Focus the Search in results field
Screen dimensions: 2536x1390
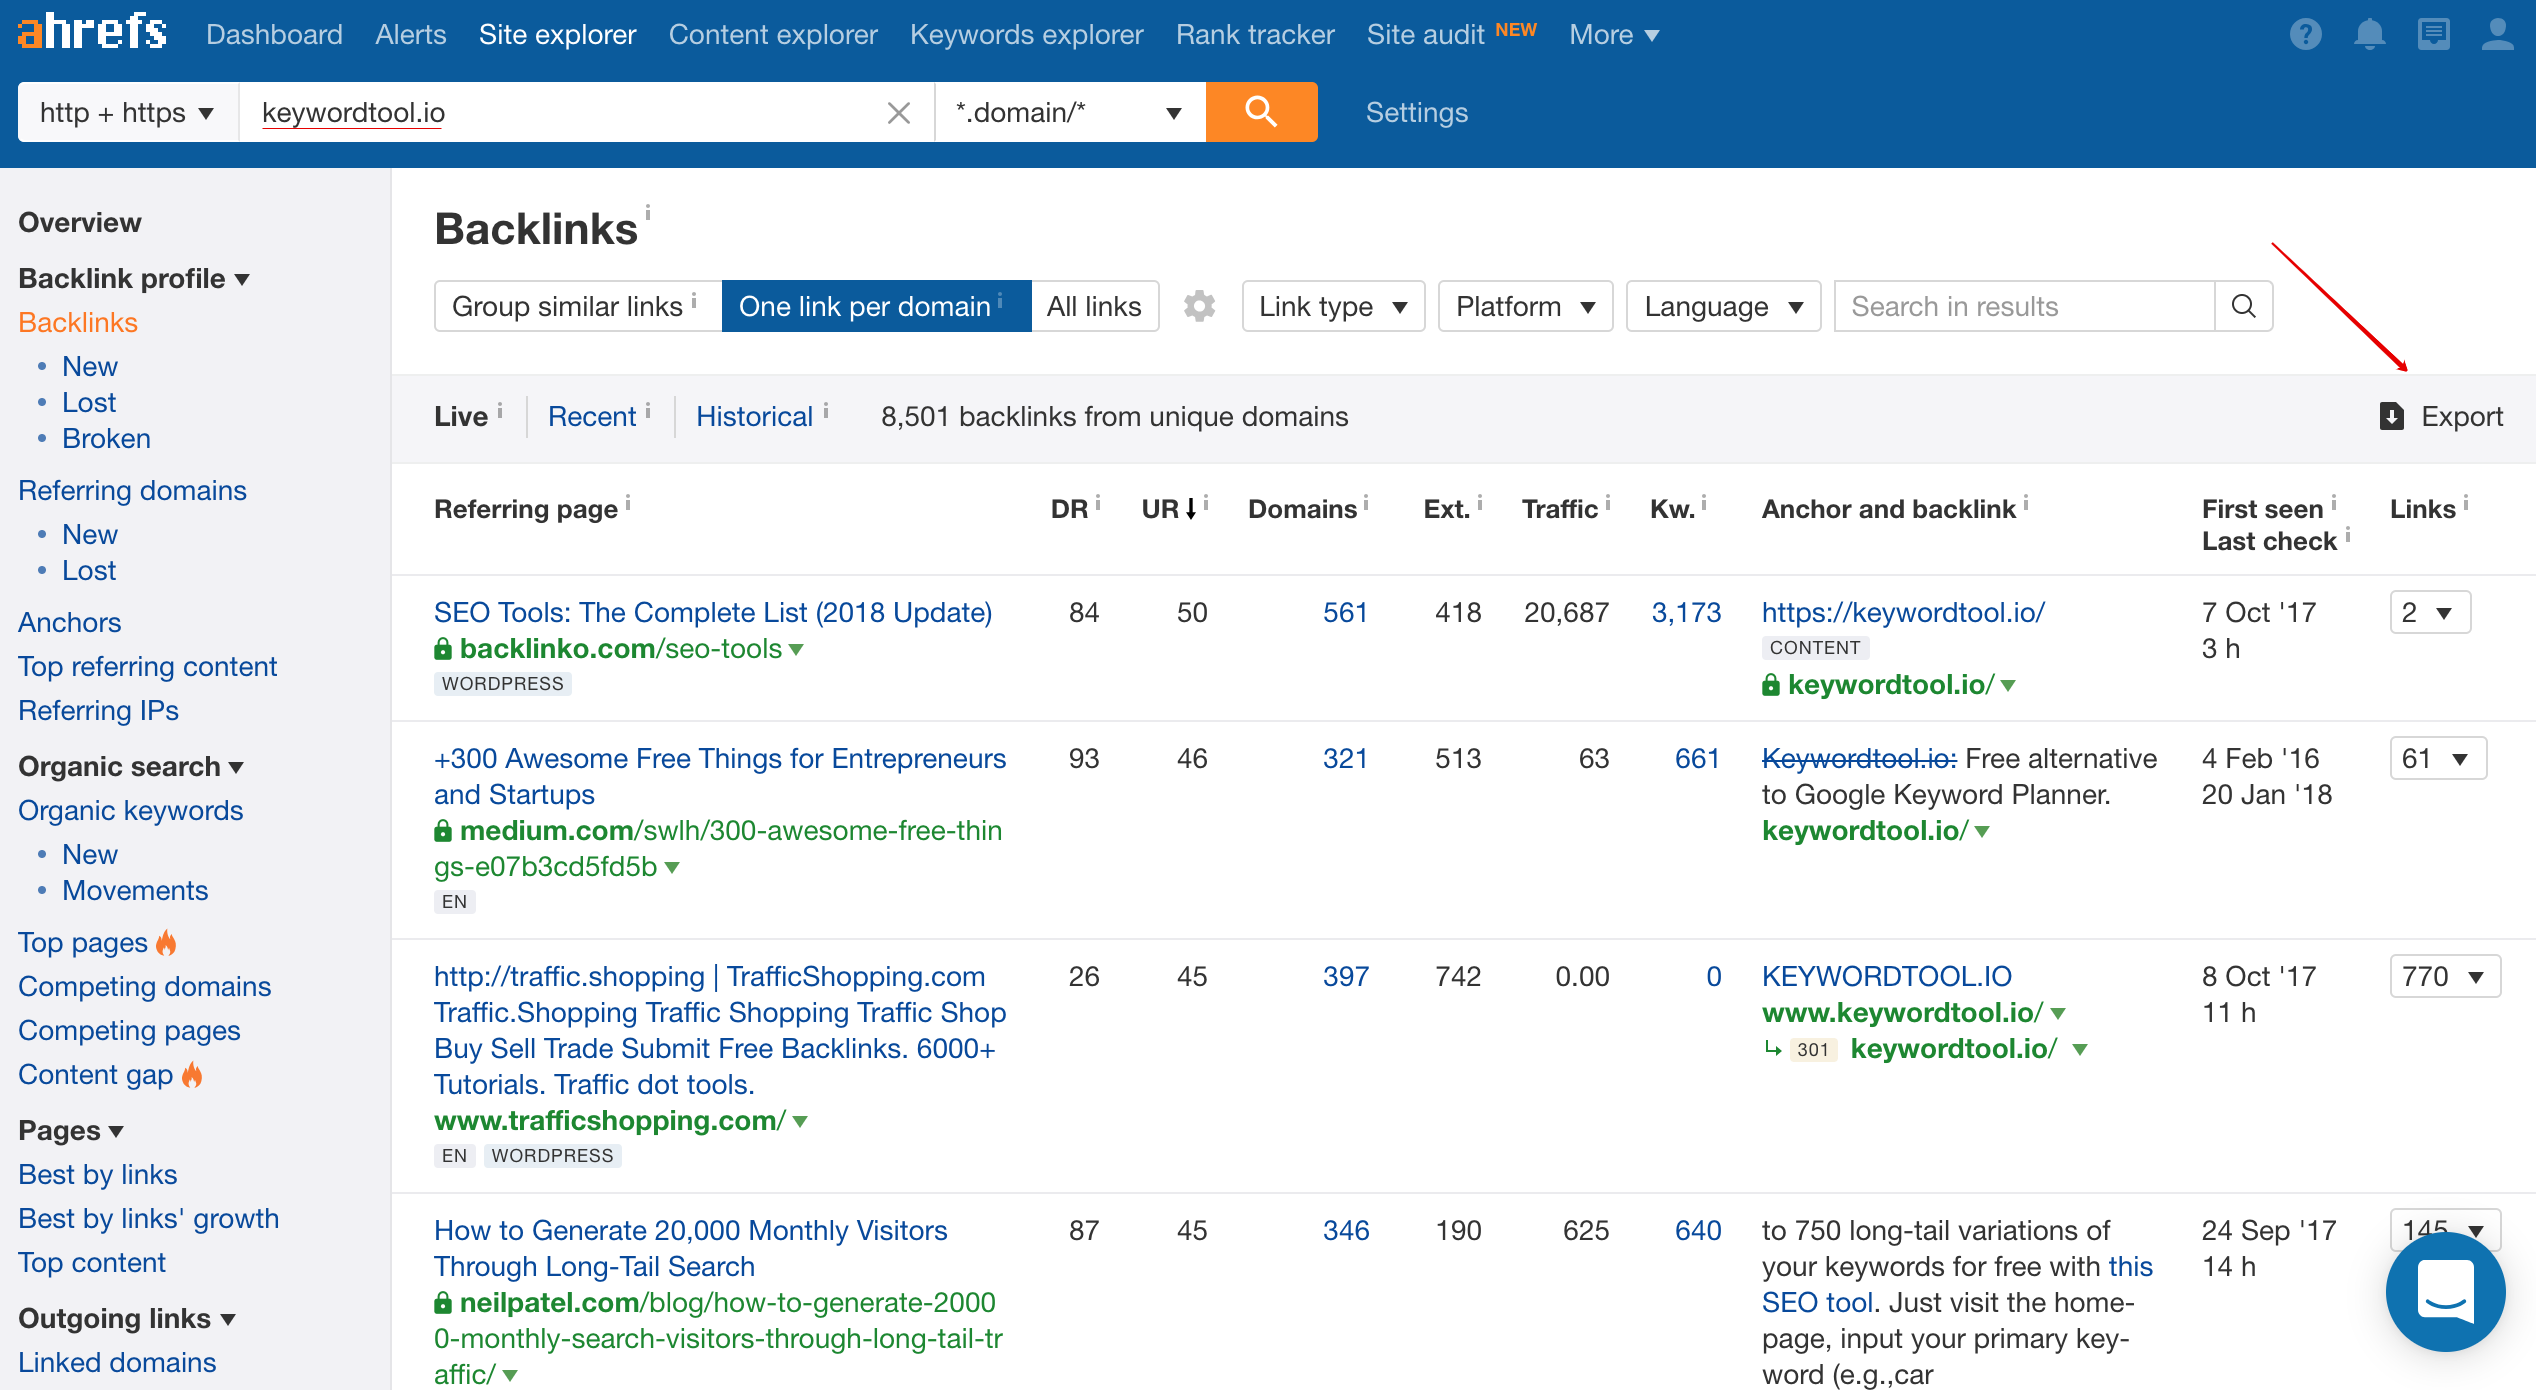coord(2025,306)
